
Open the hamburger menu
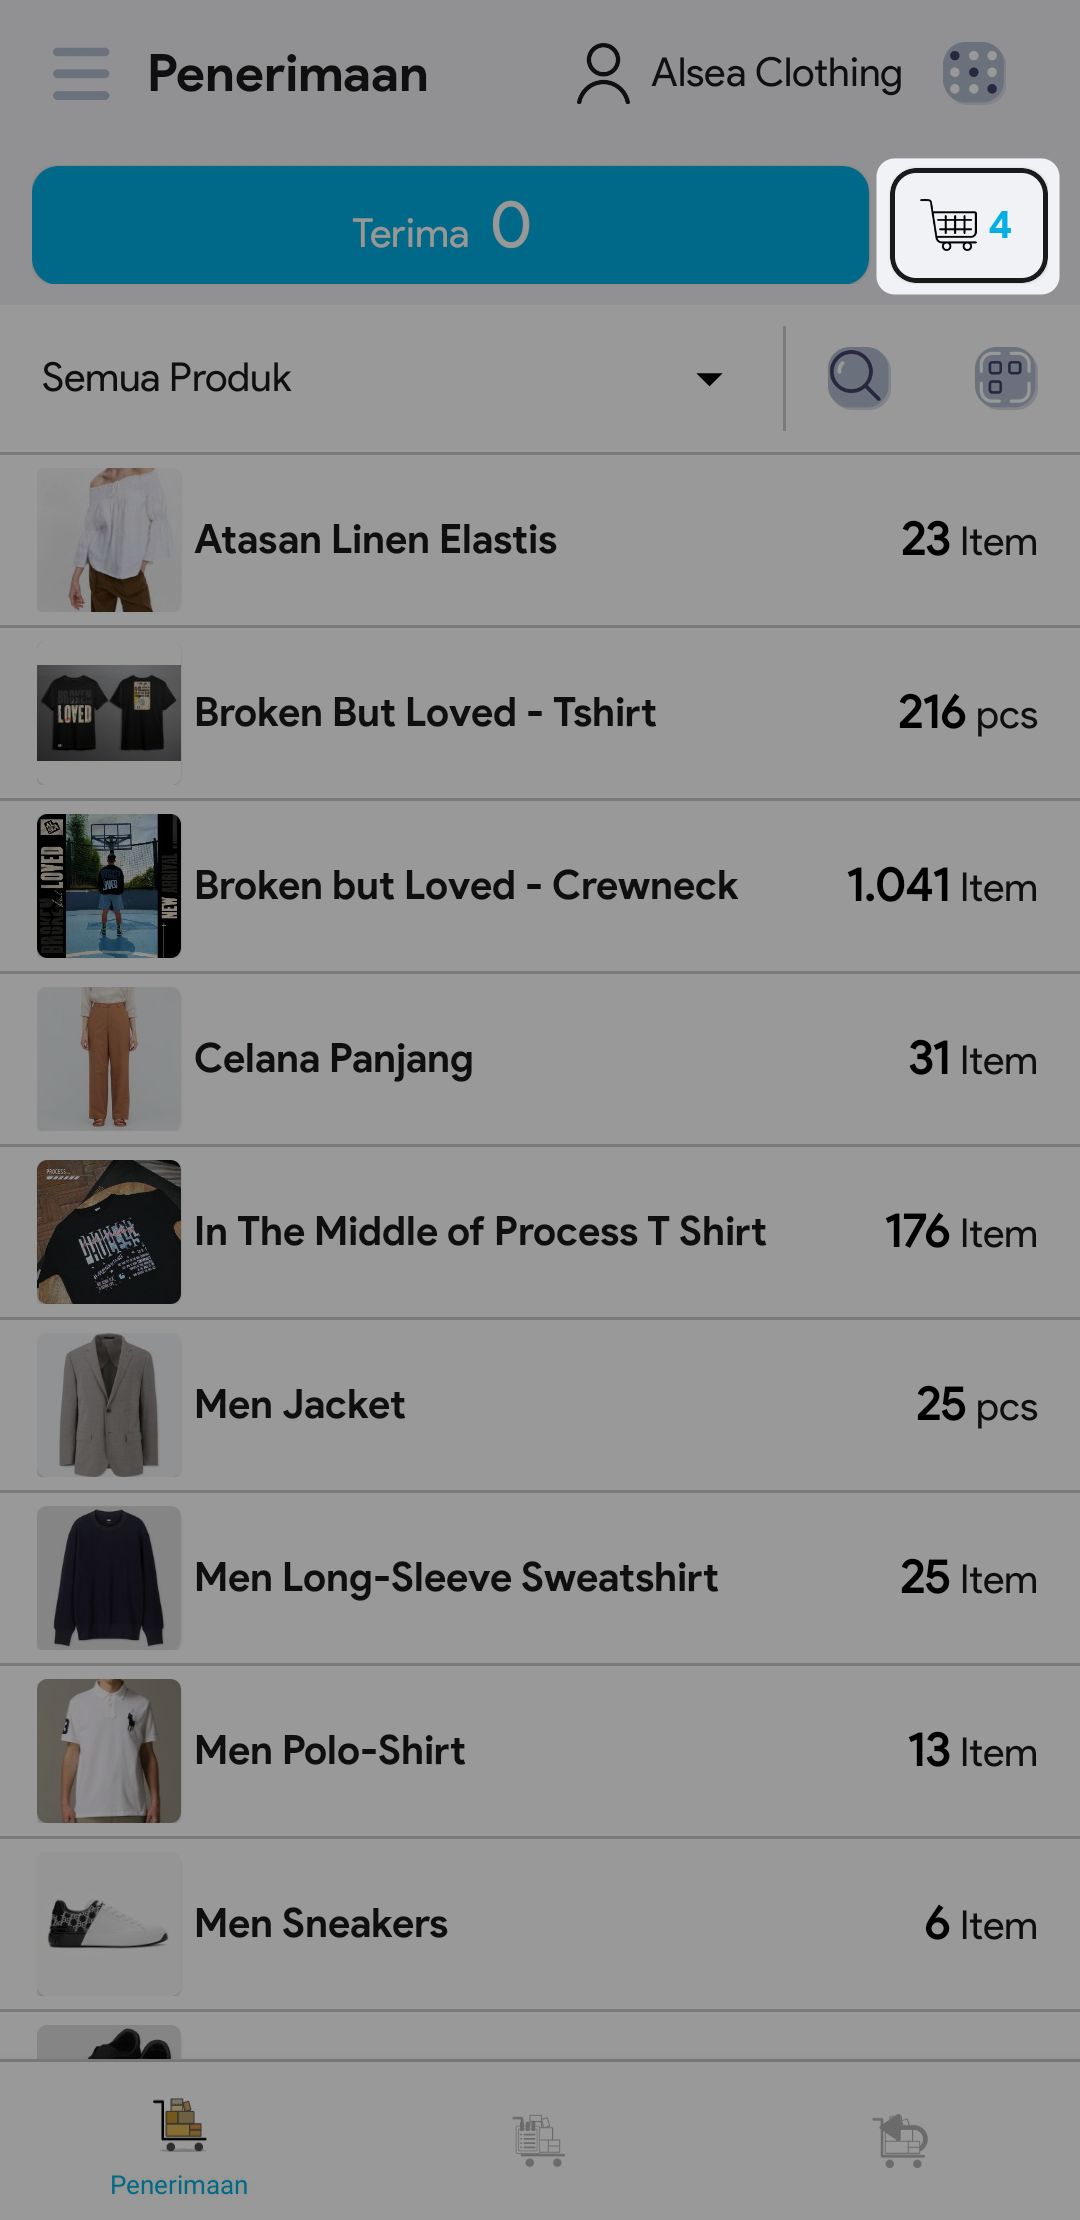tap(81, 74)
